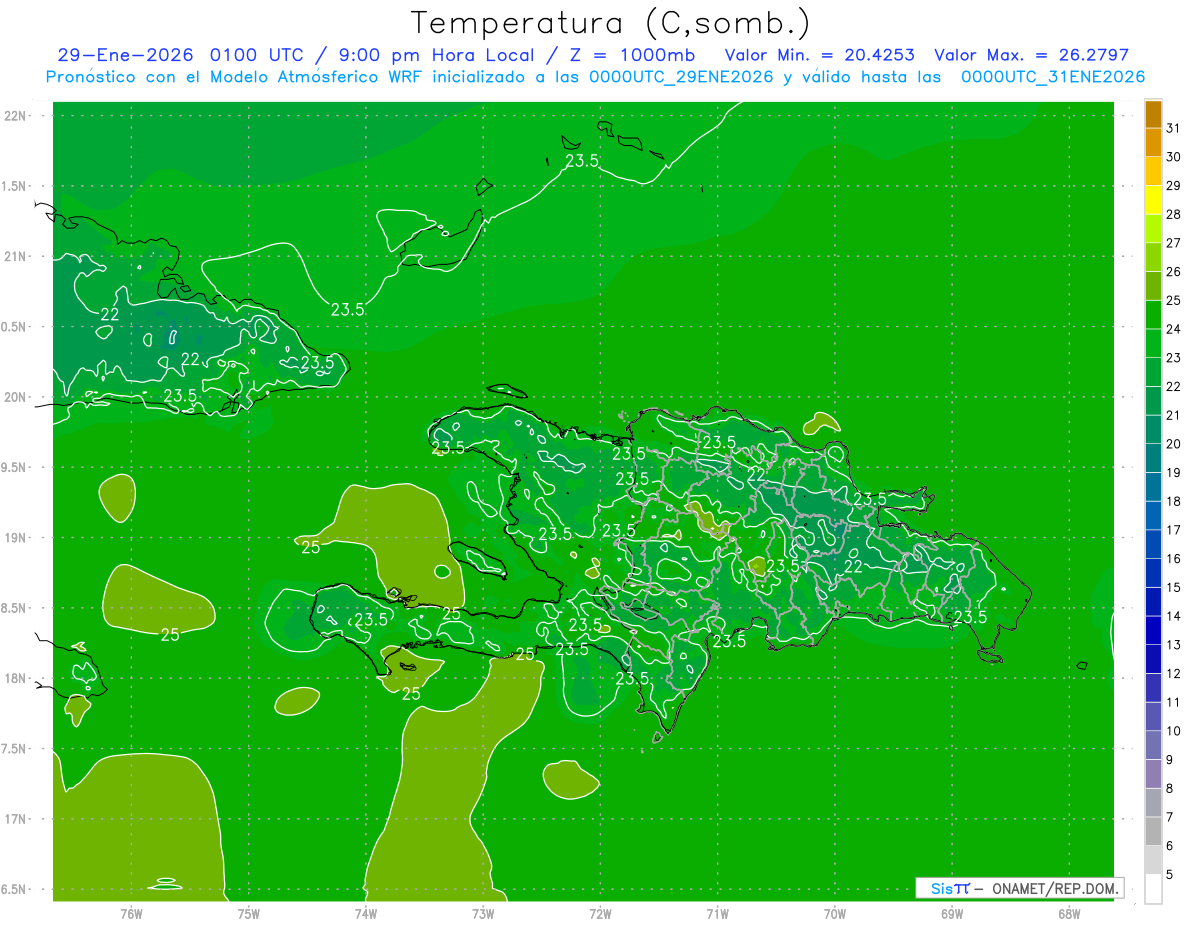Select the purple legend swatch between 9 and 10
The height and width of the screenshot is (927, 1200).
[1153, 745]
